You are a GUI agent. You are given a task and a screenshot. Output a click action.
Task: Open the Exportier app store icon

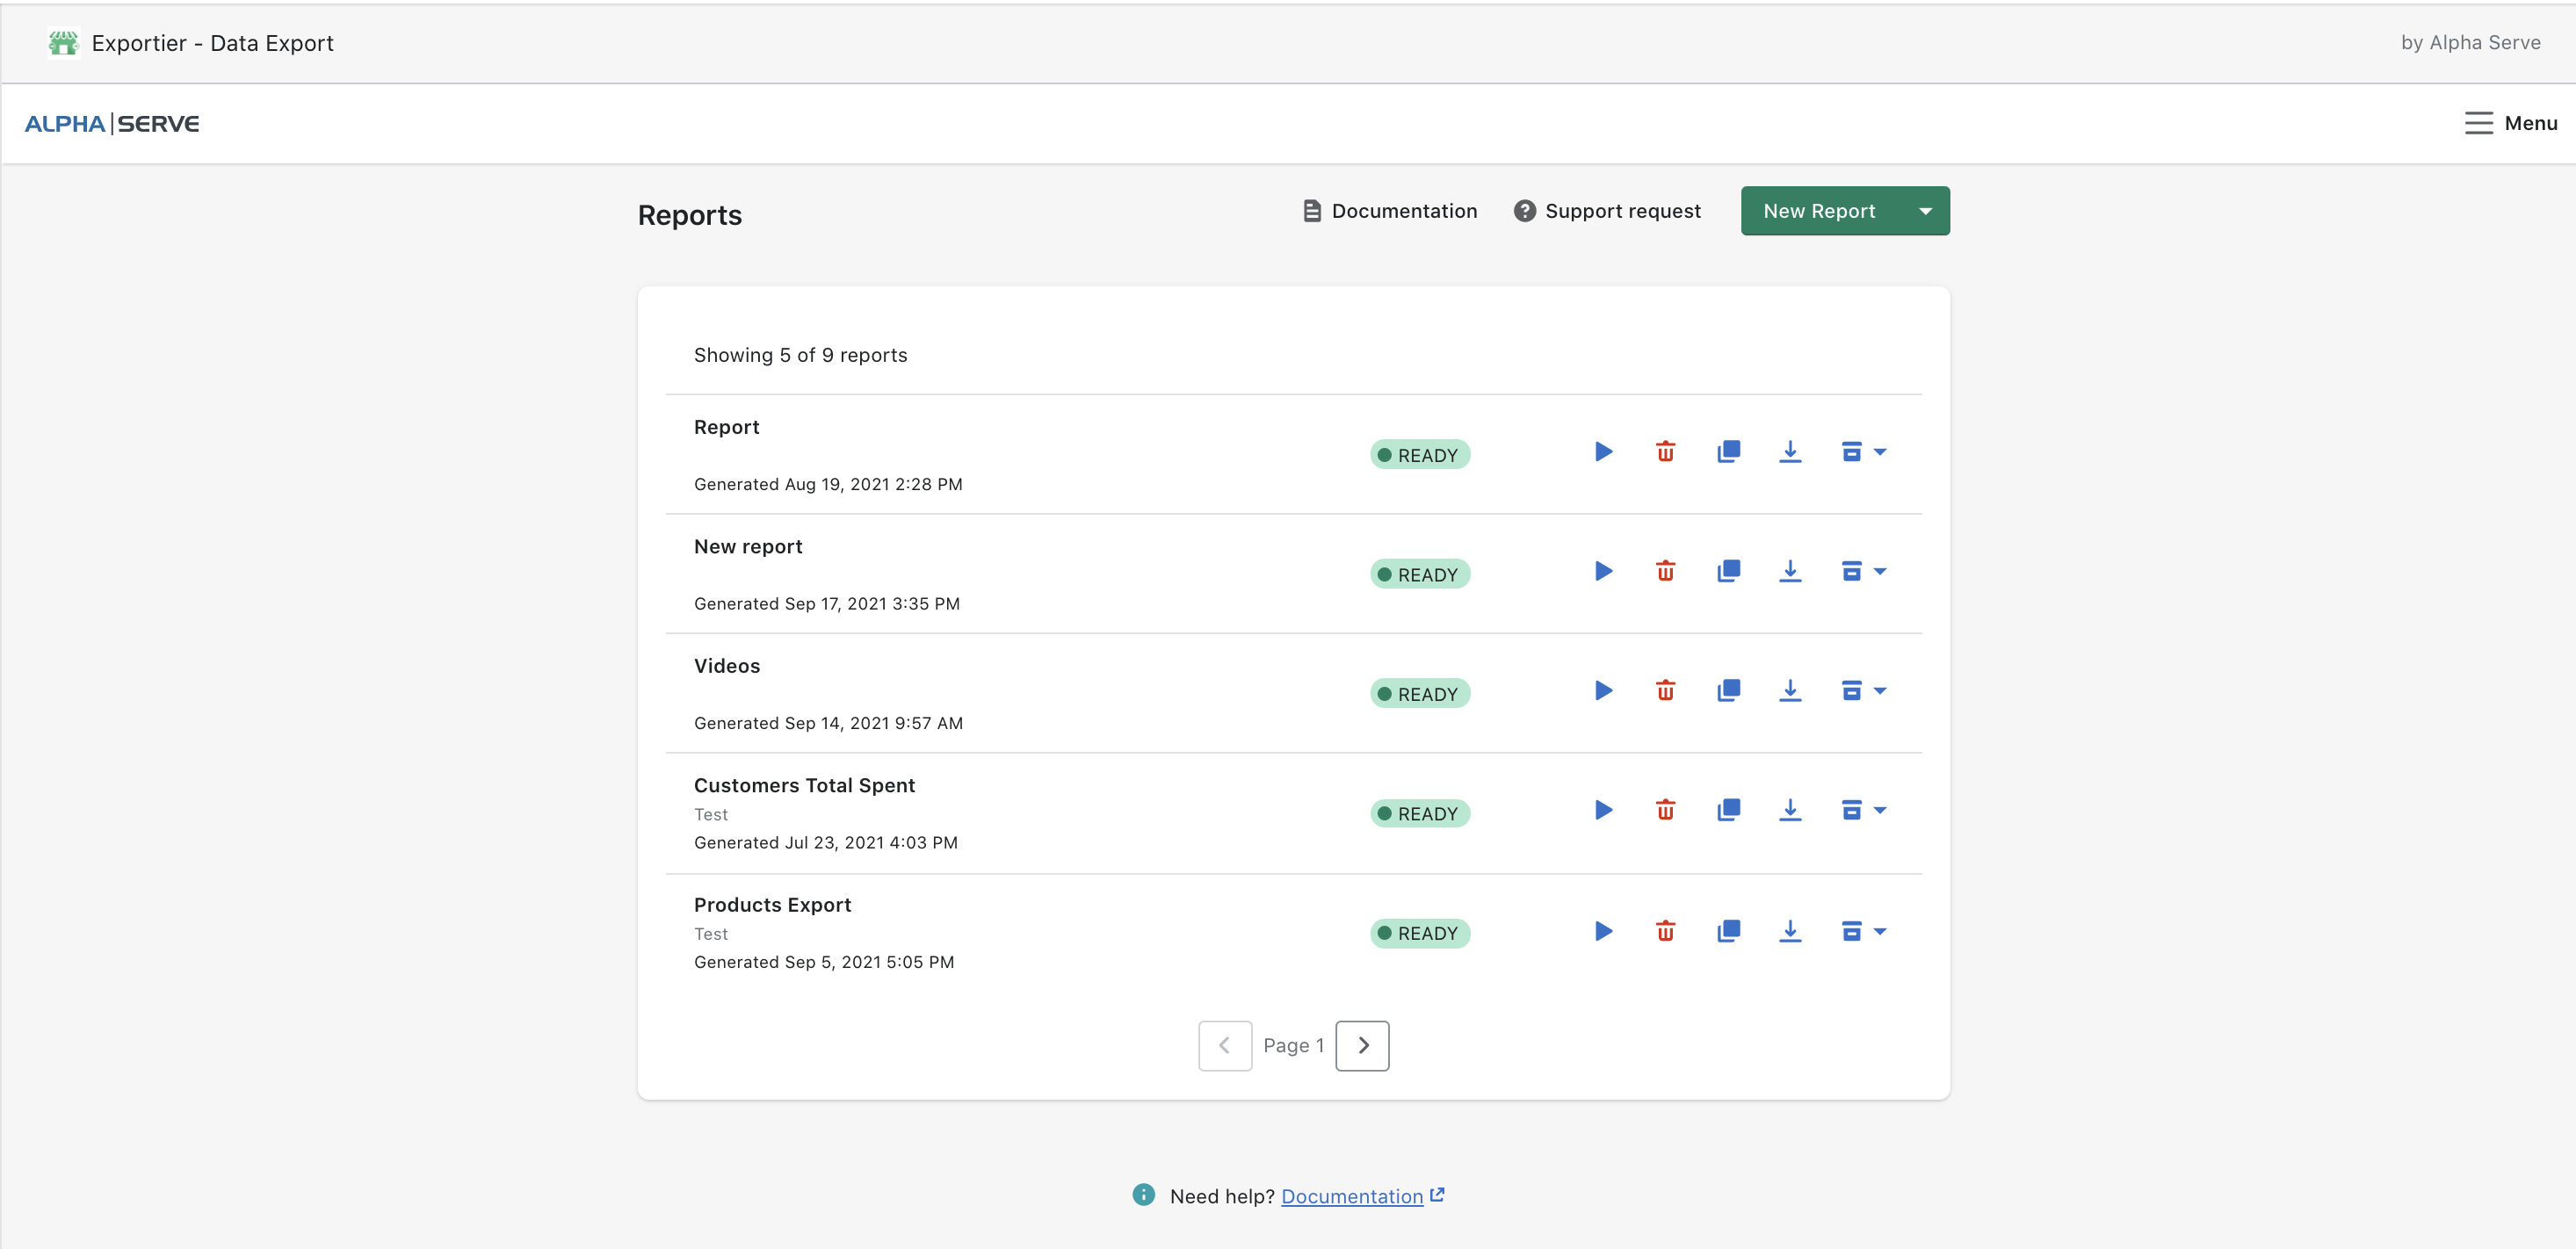[62, 43]
